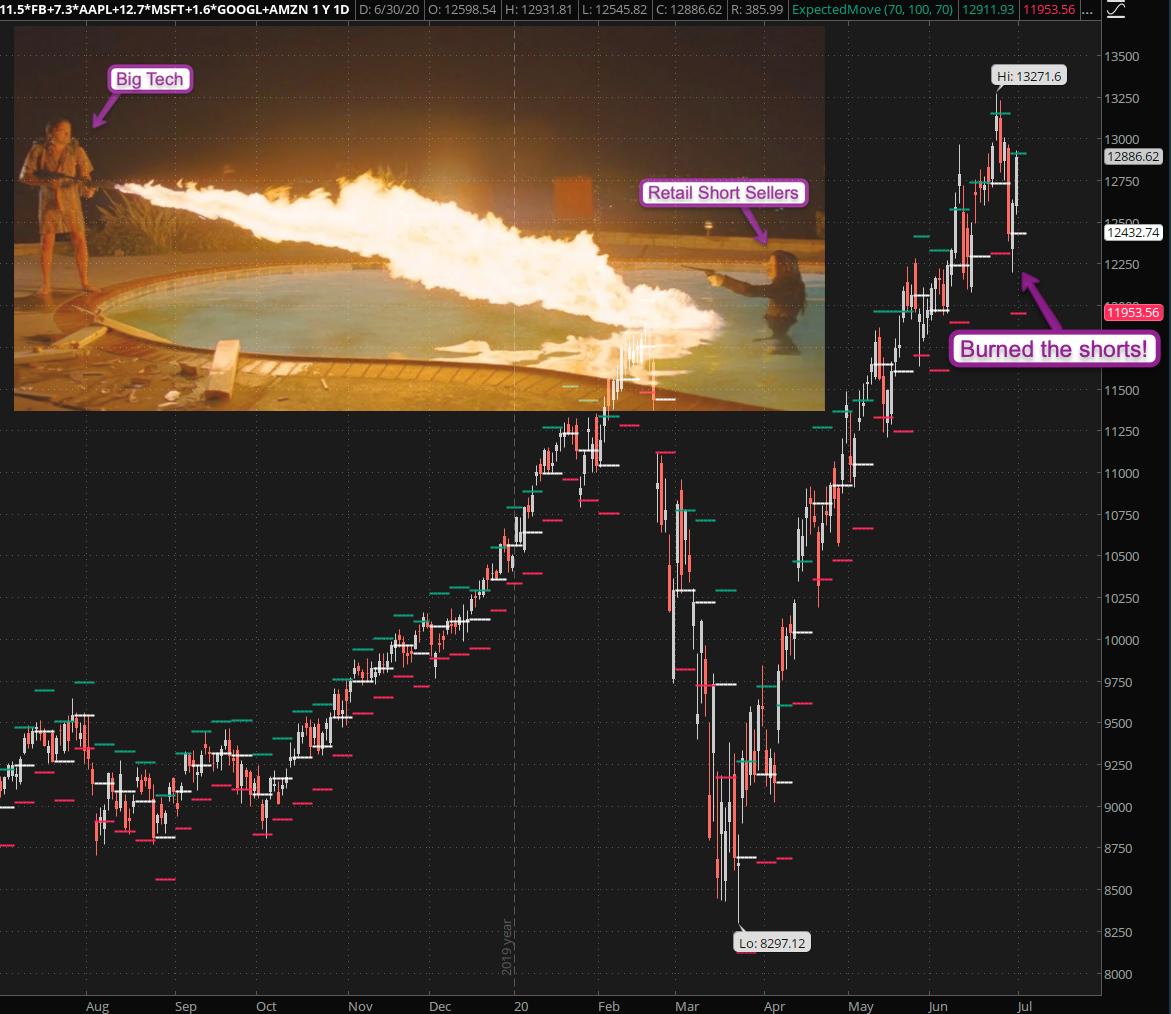Click the Apr label on time axis
This screenshot has height=1014, width=1171.
pyautogui.click(x=774, y=1007)
